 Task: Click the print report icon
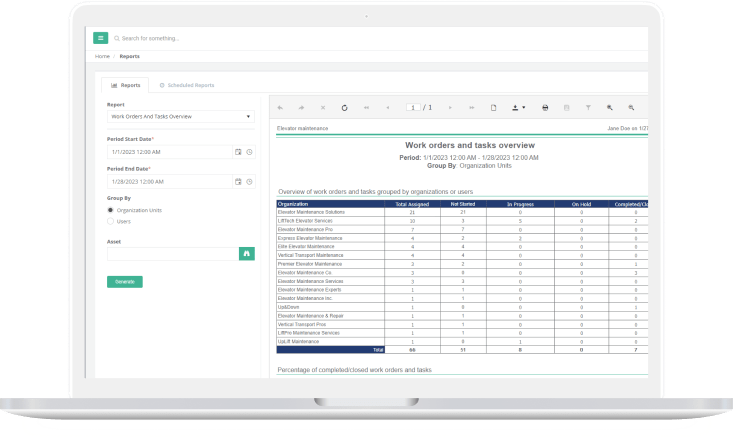(x=544, y=107)
